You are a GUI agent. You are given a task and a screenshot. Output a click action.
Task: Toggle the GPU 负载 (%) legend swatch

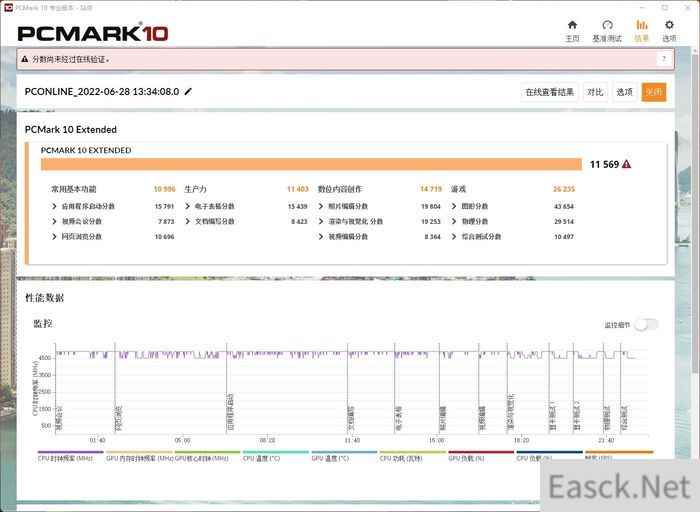[481, 452]
